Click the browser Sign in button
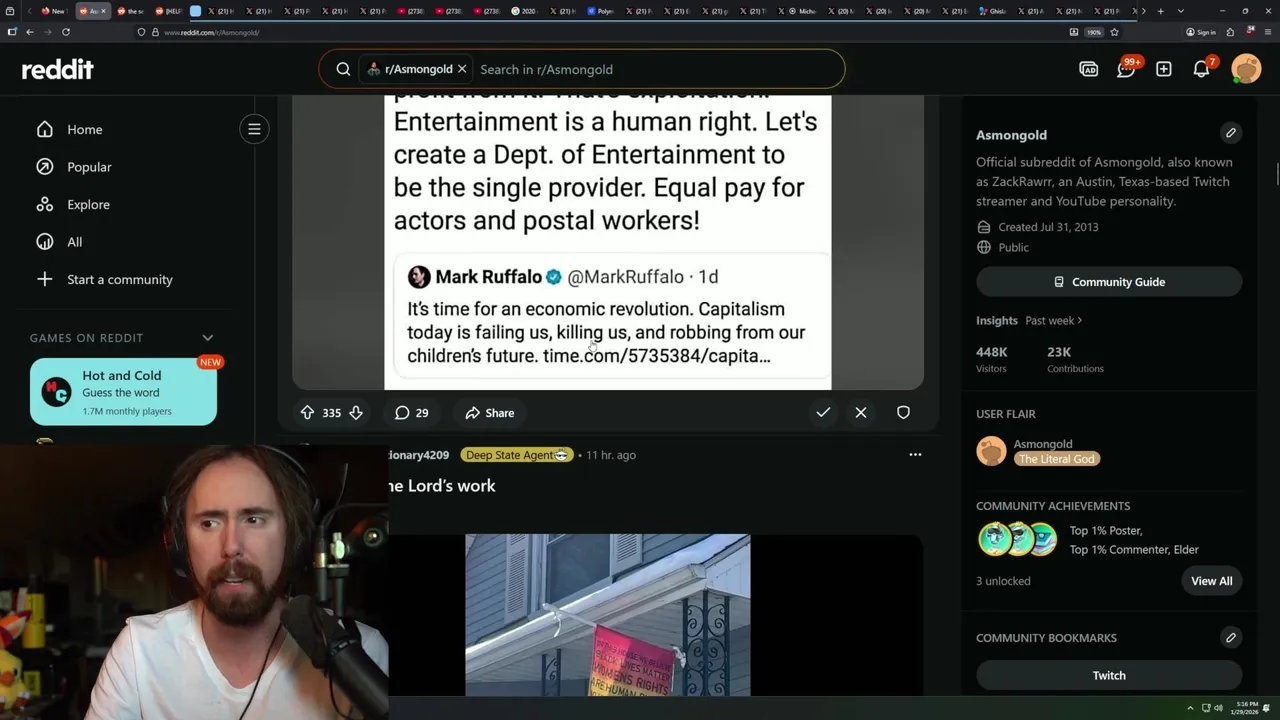The image size is (1280, 720). click(1201, 32)
